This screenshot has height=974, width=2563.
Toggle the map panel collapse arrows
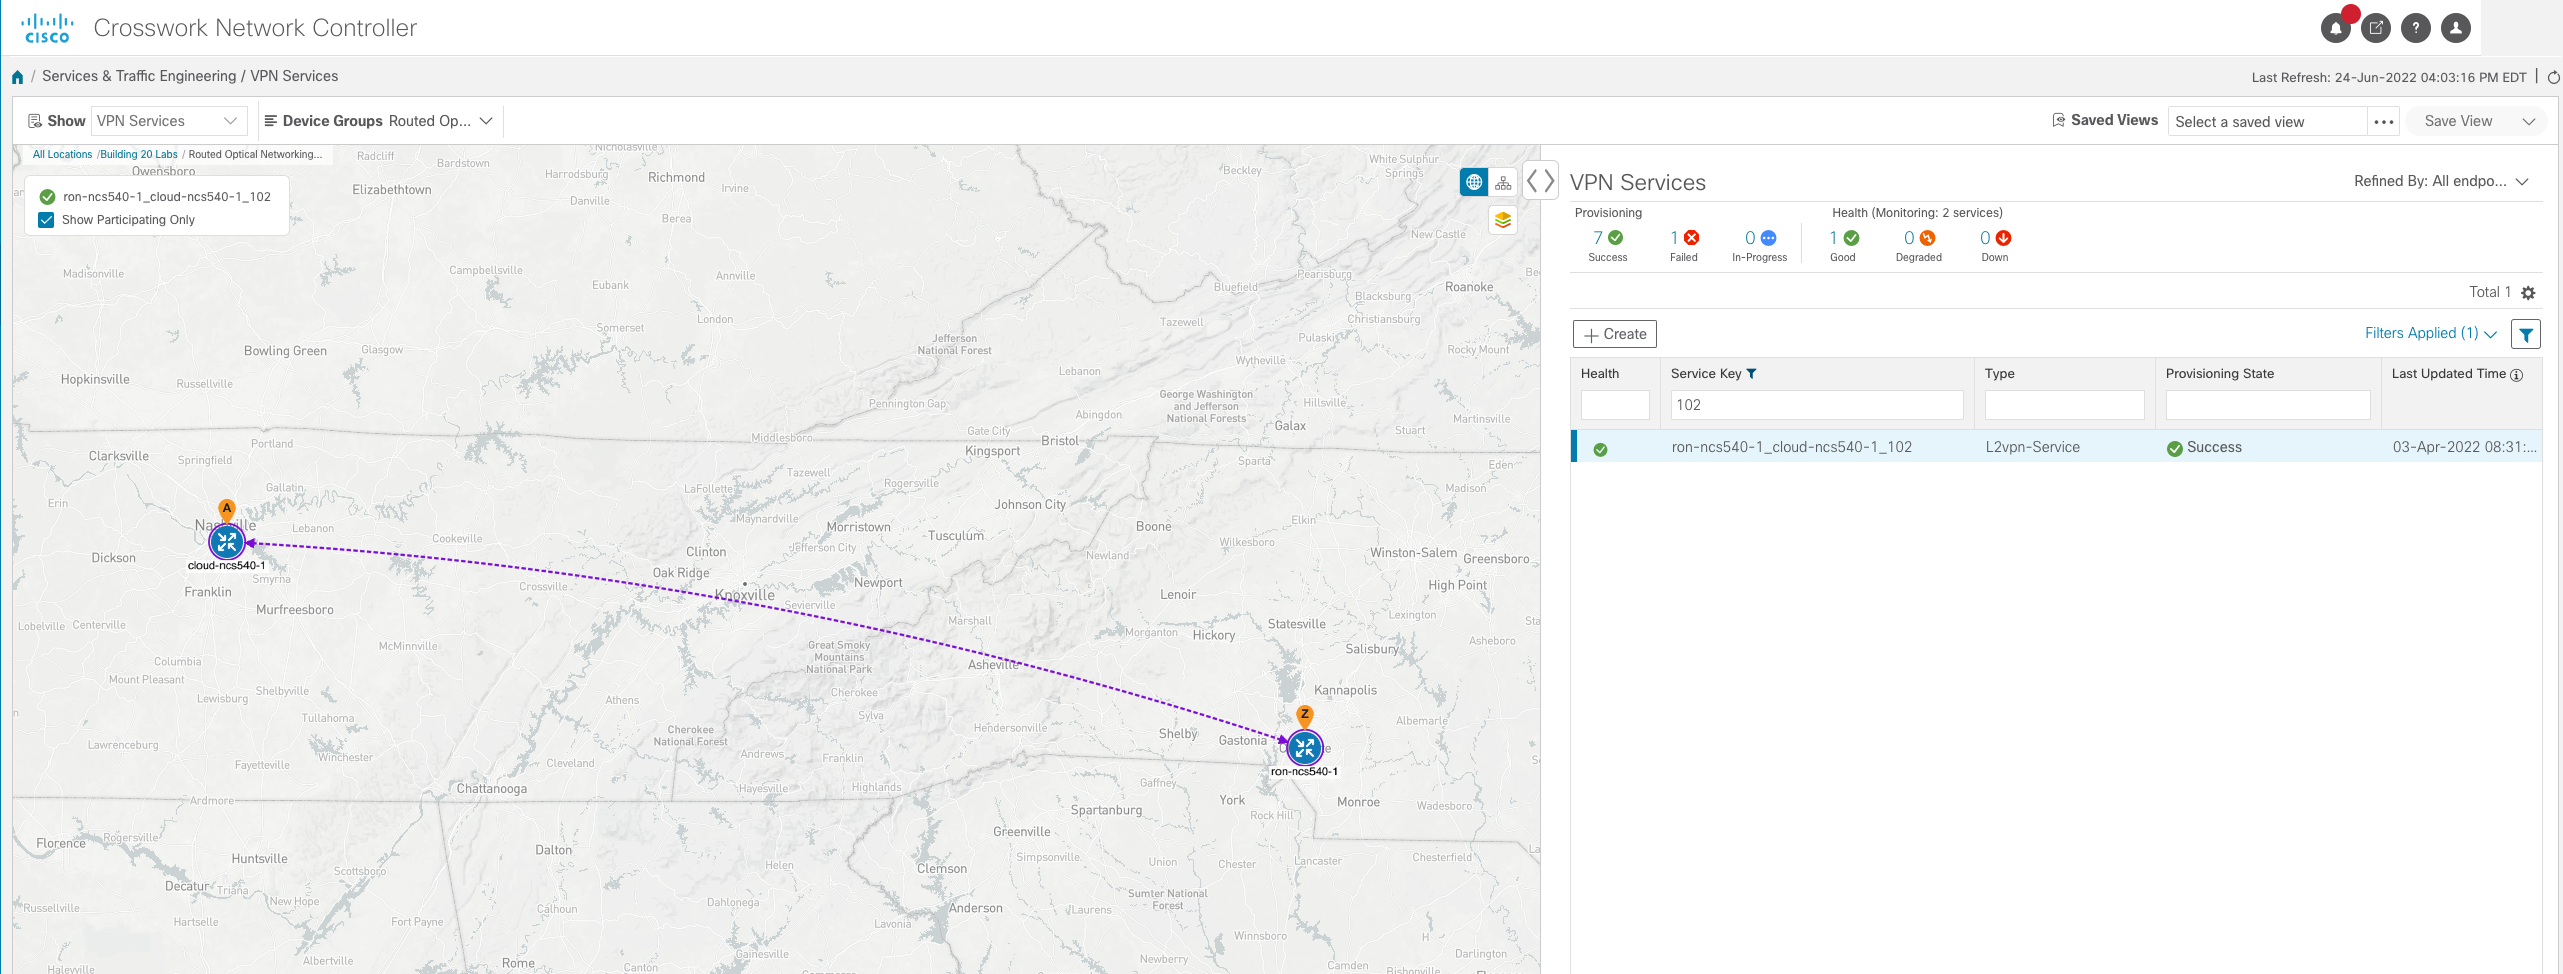pos(1540,181)
